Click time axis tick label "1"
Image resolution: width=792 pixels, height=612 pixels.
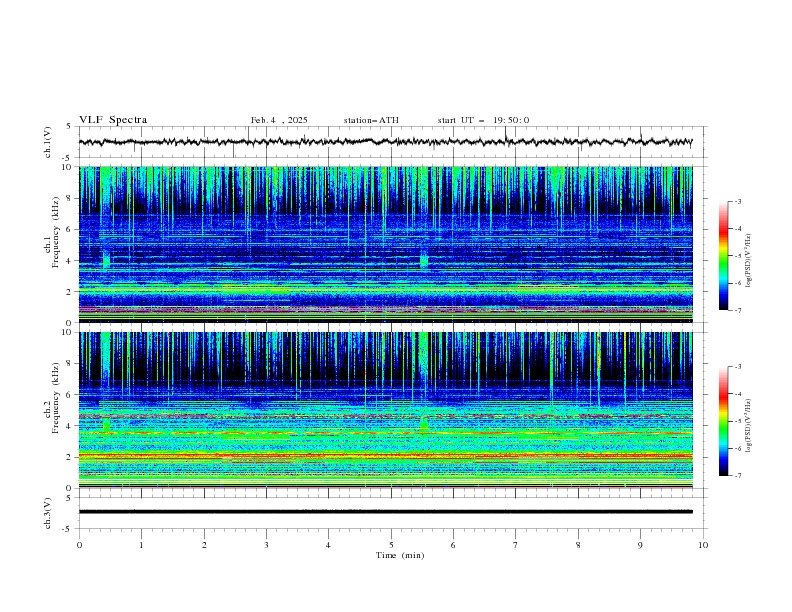tap(141, 545)
